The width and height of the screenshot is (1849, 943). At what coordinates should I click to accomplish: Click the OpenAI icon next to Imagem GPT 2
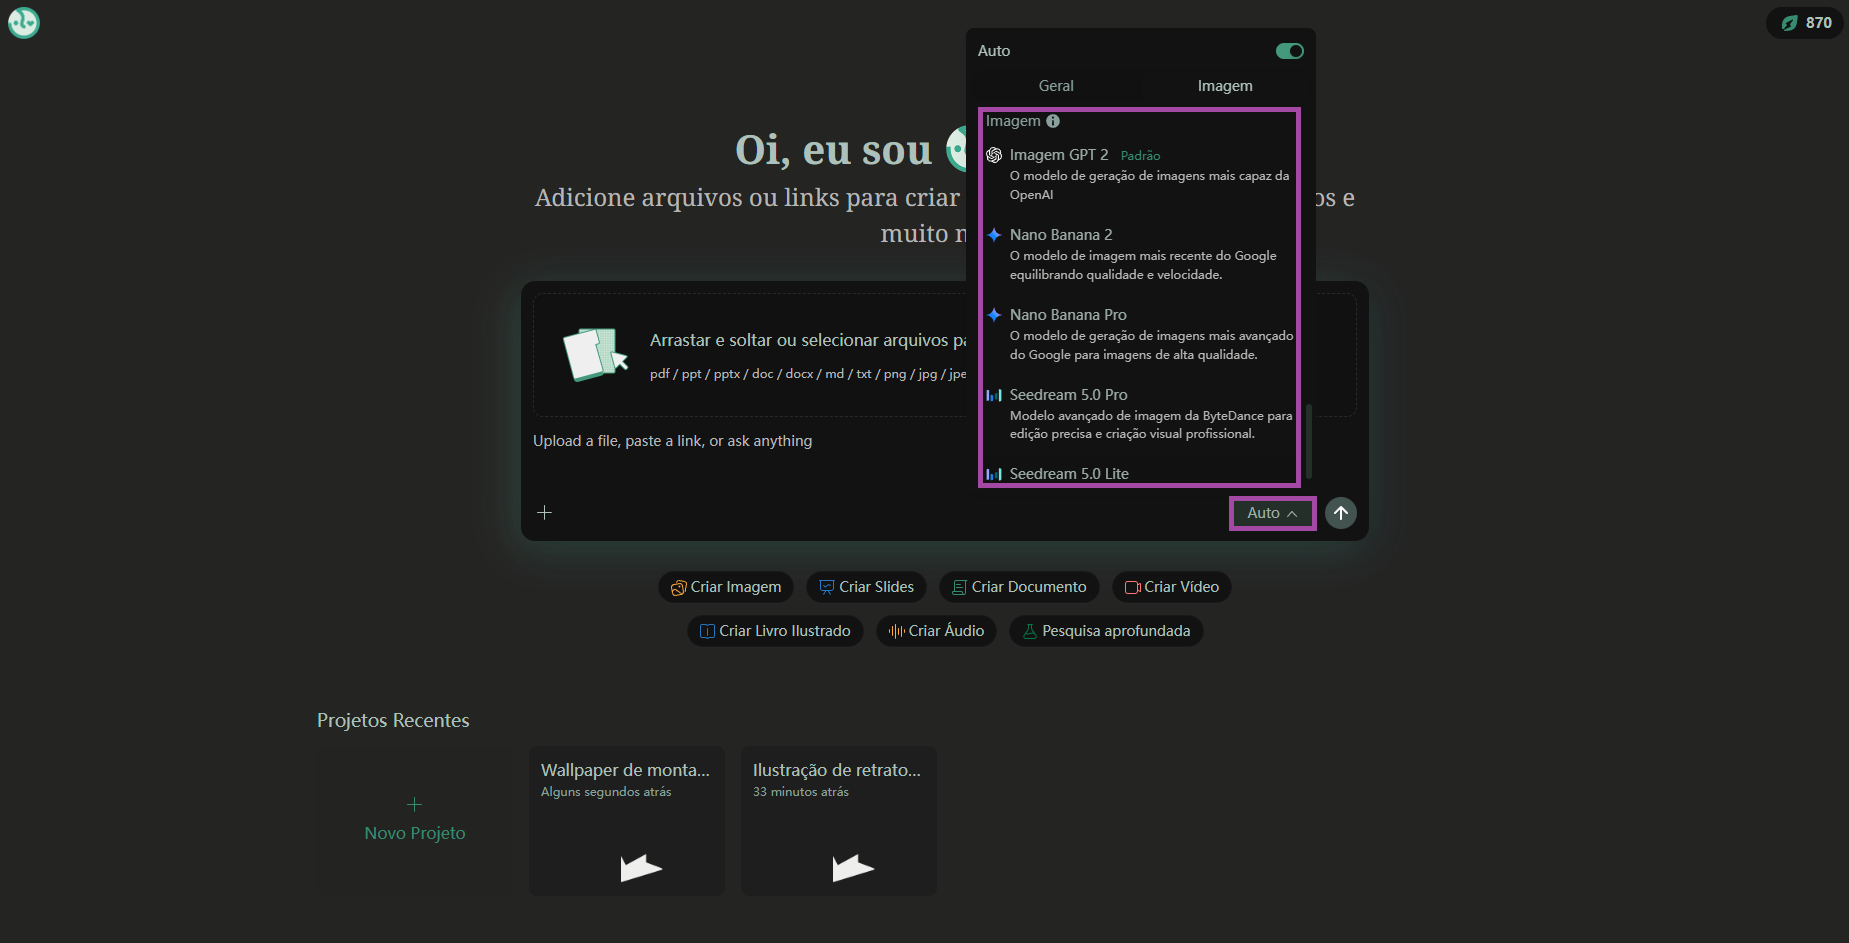(x=994, y=155)
